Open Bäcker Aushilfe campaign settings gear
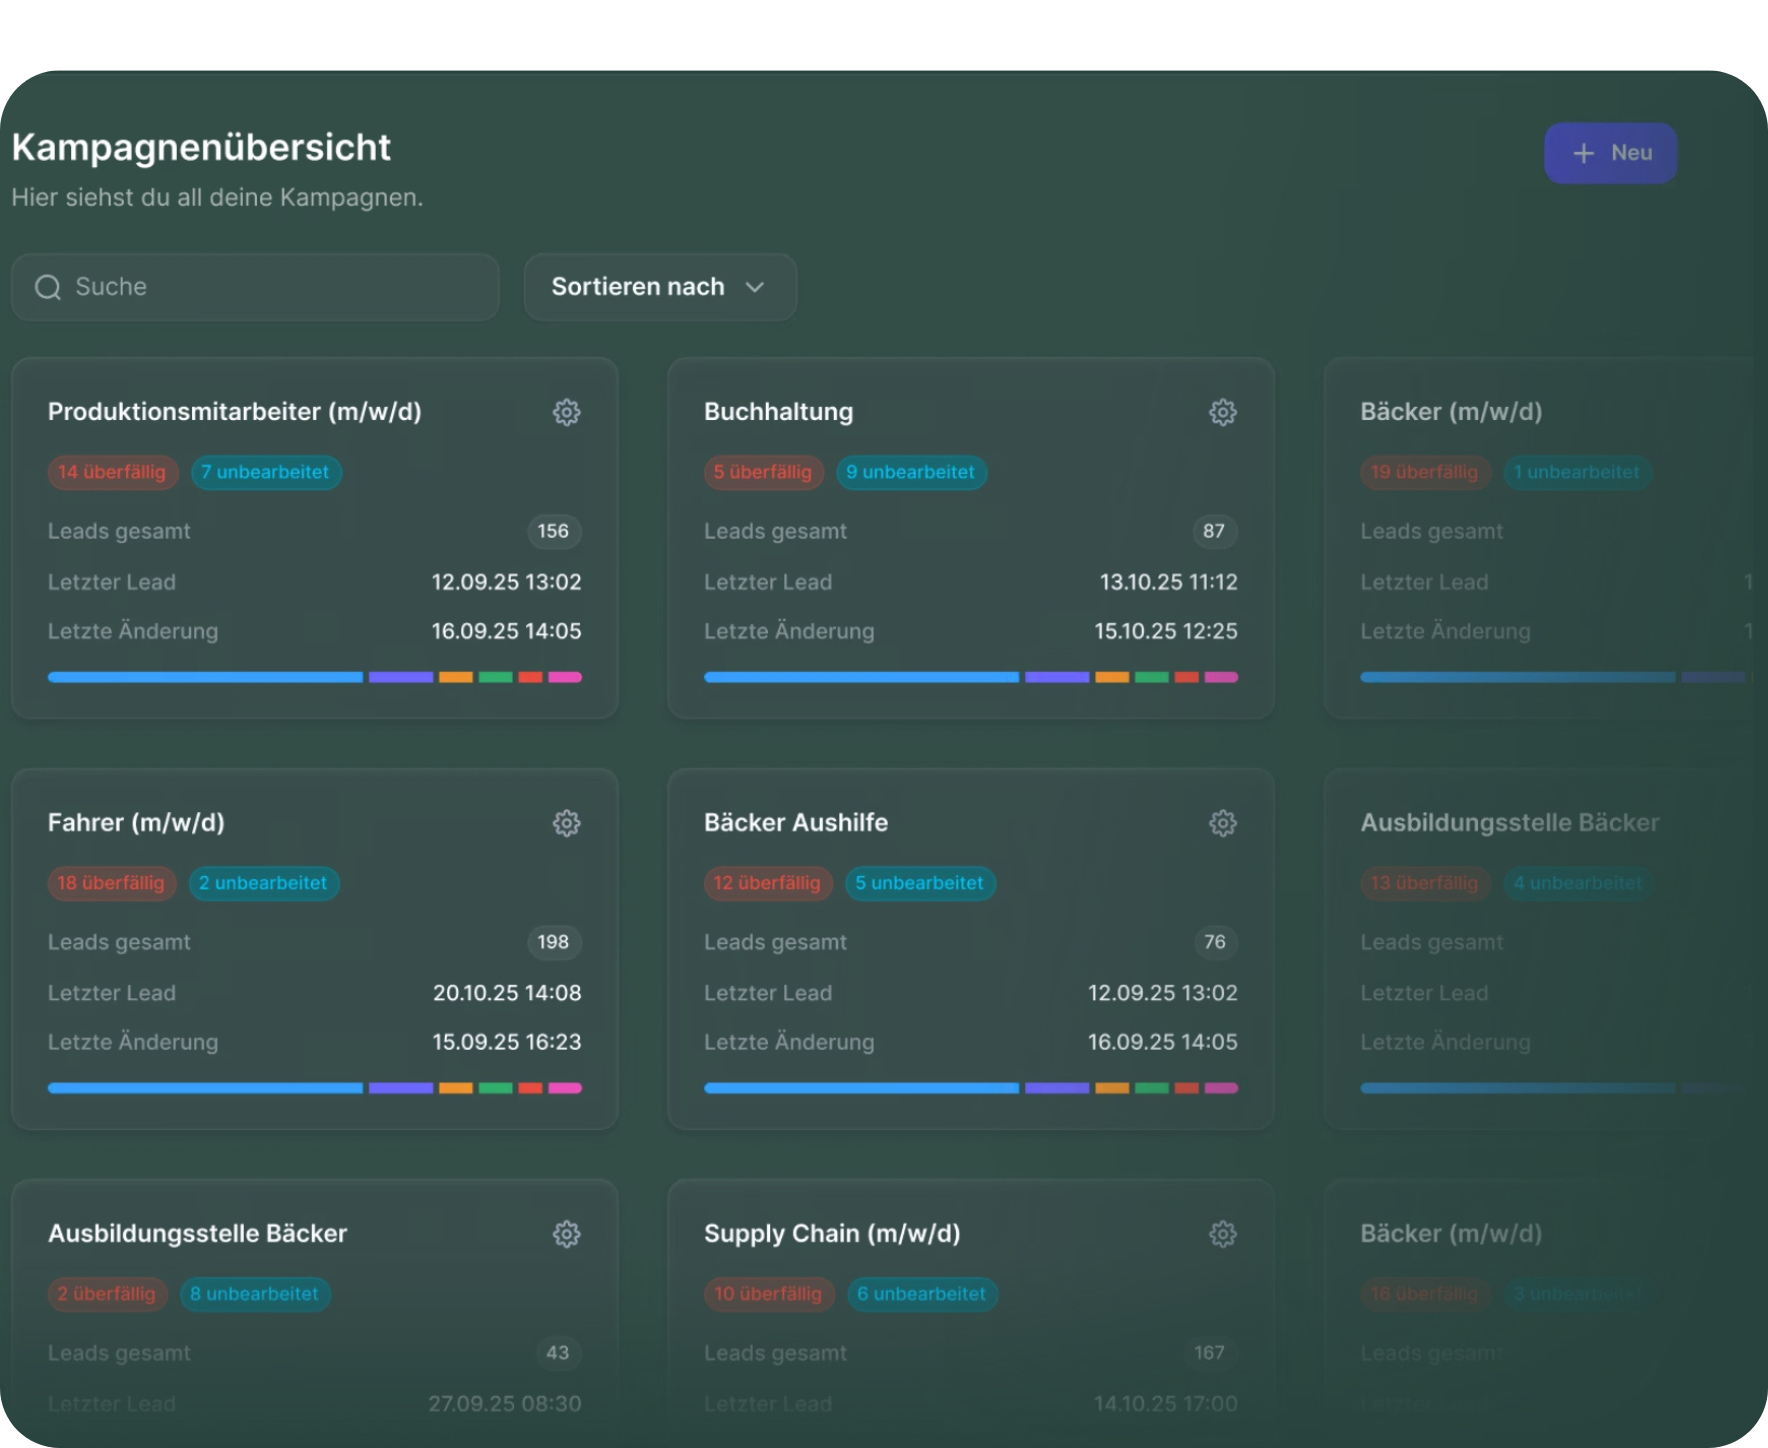Image resolution: width=1768 pixels, height=1448 pixels. 1222,823
